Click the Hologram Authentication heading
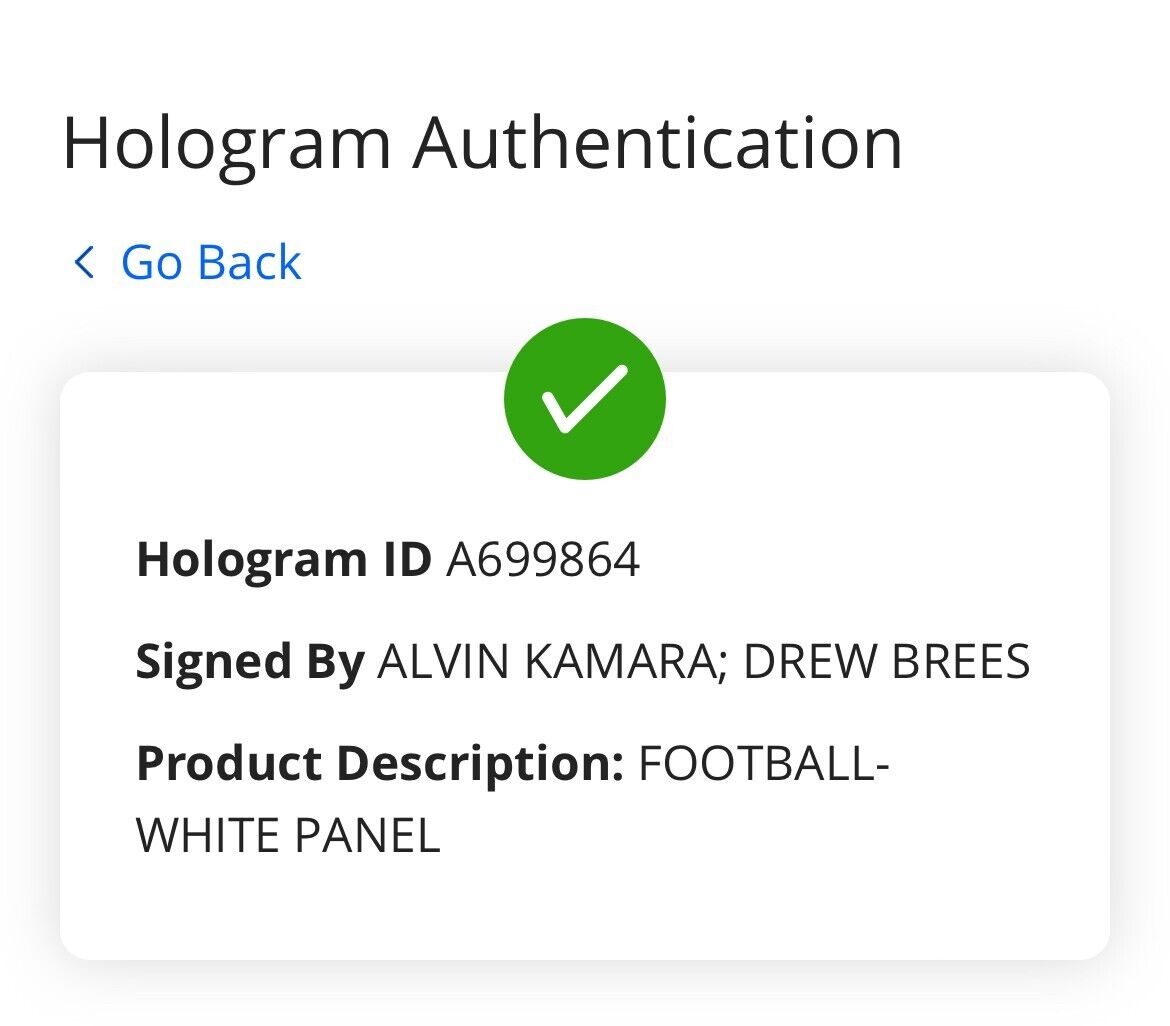1170x1026 pixels. 482,143
